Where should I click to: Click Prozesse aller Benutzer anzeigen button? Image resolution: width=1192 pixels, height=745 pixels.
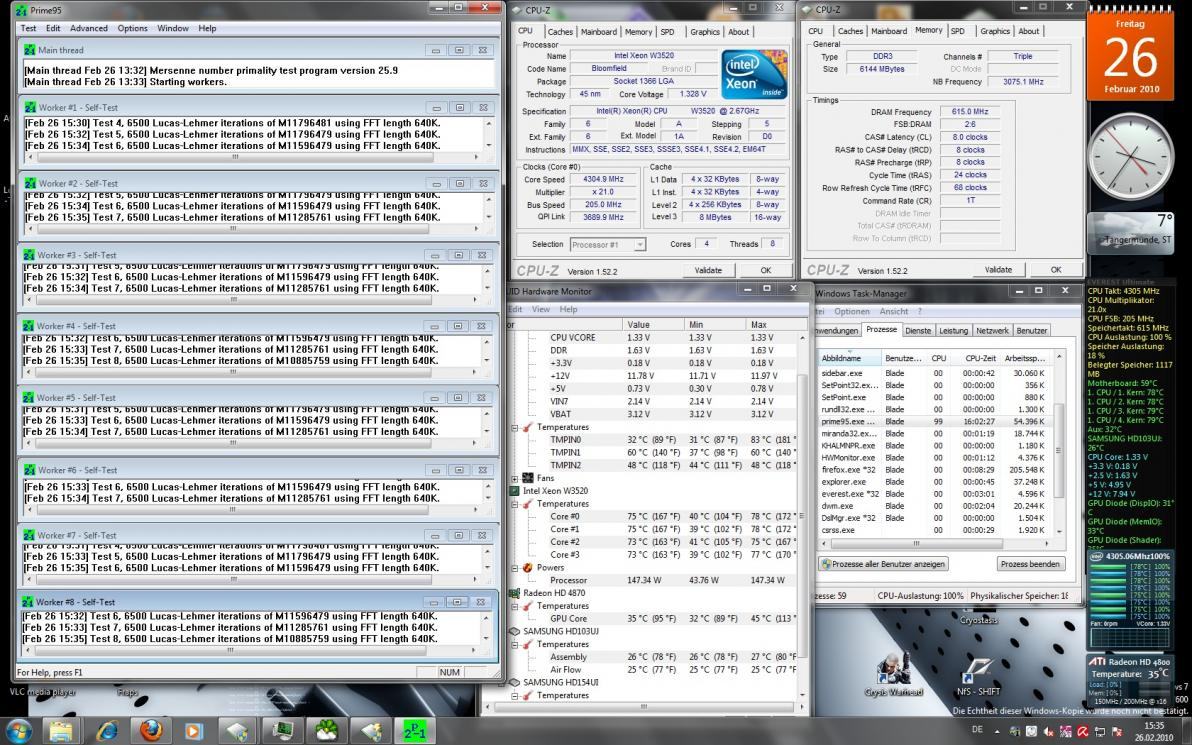coord(883,564)
